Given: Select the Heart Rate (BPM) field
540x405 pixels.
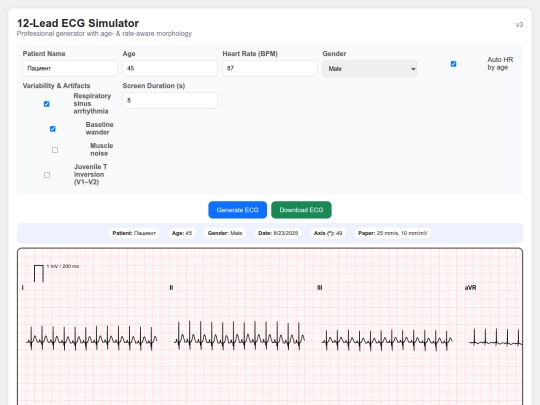Looking at the screenshot, I should 270,69.
